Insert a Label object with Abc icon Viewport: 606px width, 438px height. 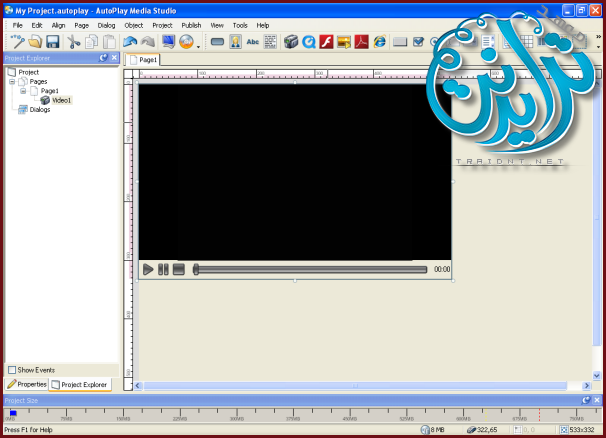(253, 41)
